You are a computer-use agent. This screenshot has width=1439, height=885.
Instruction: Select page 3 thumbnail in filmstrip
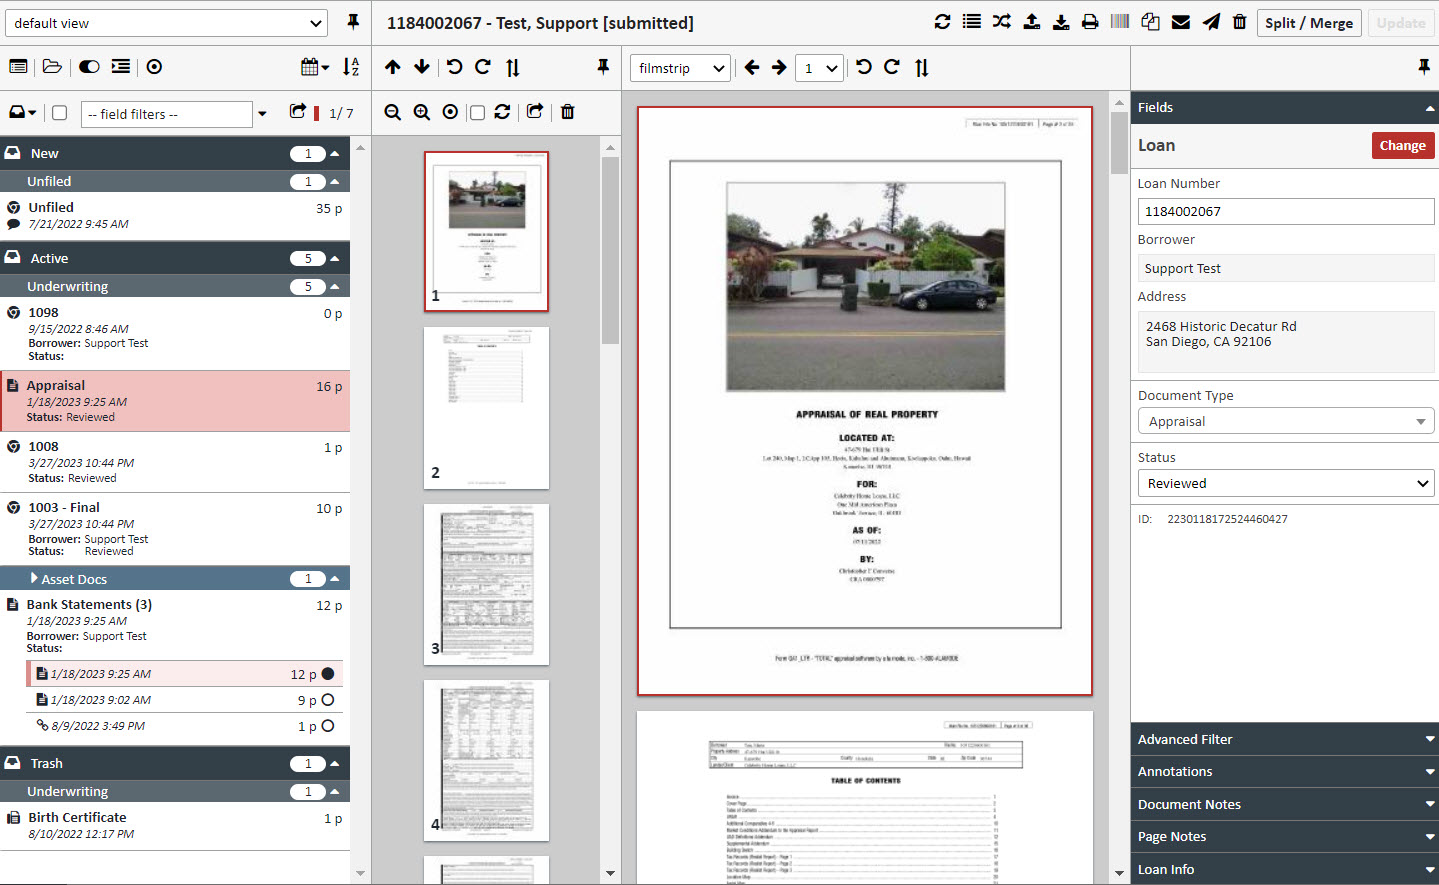486,584
